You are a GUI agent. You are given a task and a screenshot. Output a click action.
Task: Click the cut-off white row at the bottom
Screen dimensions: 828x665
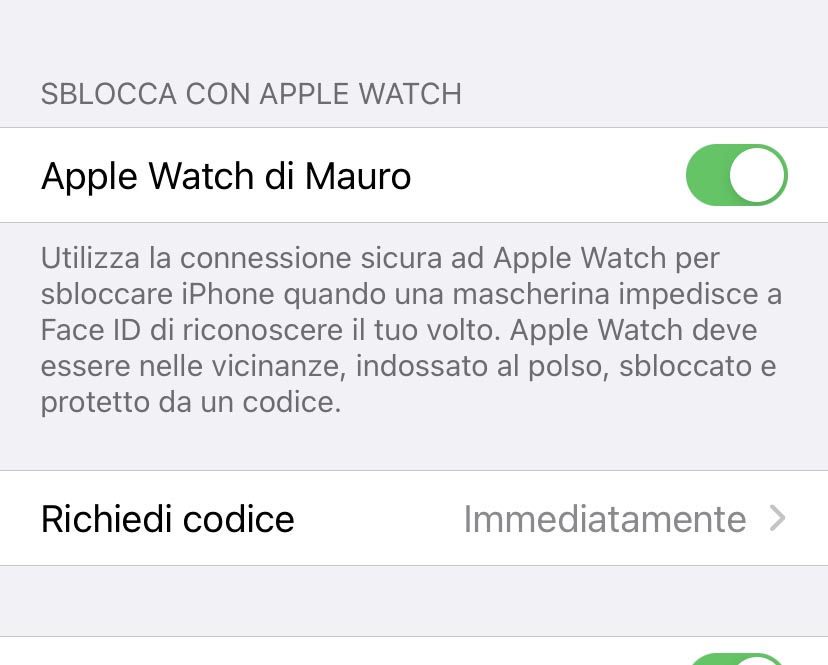click(x=414, y=651)
